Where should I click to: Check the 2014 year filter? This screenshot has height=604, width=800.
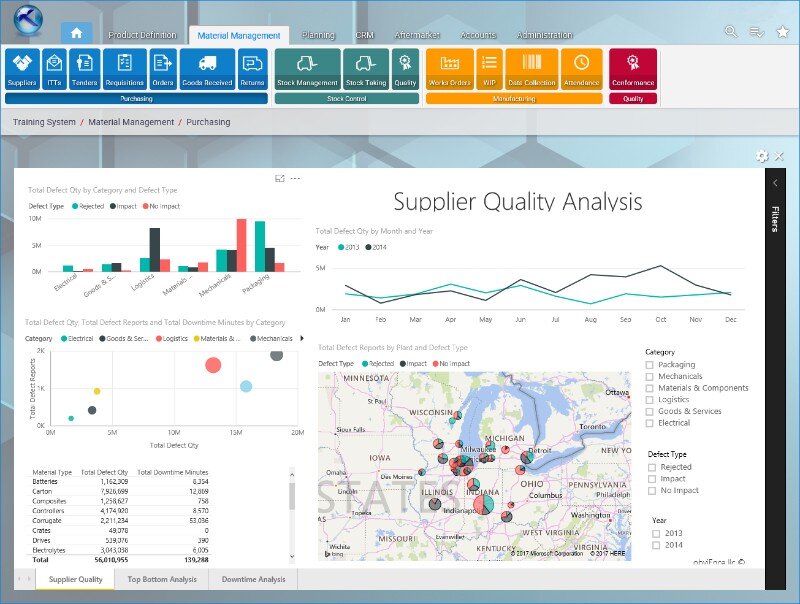[x=656, y=545]
